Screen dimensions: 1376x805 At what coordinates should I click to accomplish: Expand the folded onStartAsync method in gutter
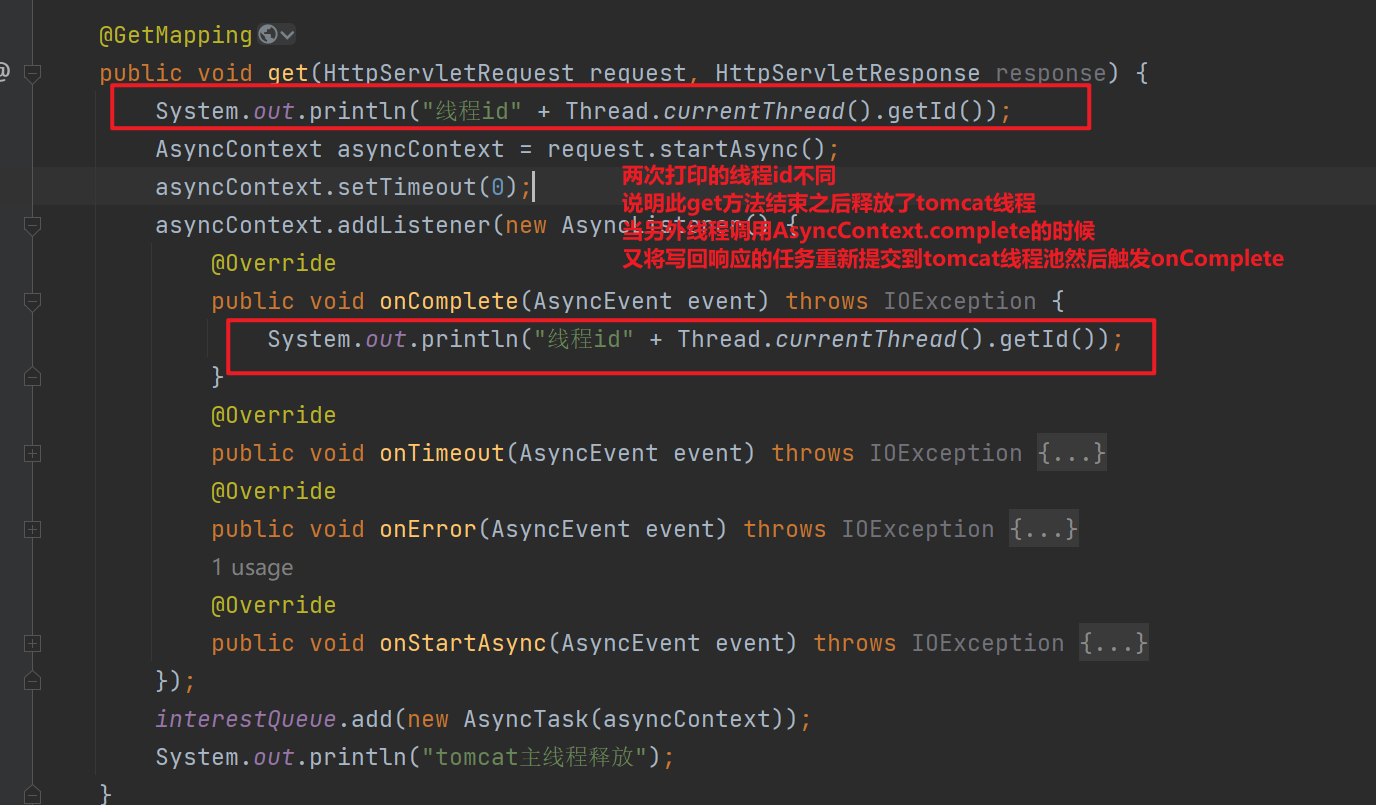click(x=32, y=643)
